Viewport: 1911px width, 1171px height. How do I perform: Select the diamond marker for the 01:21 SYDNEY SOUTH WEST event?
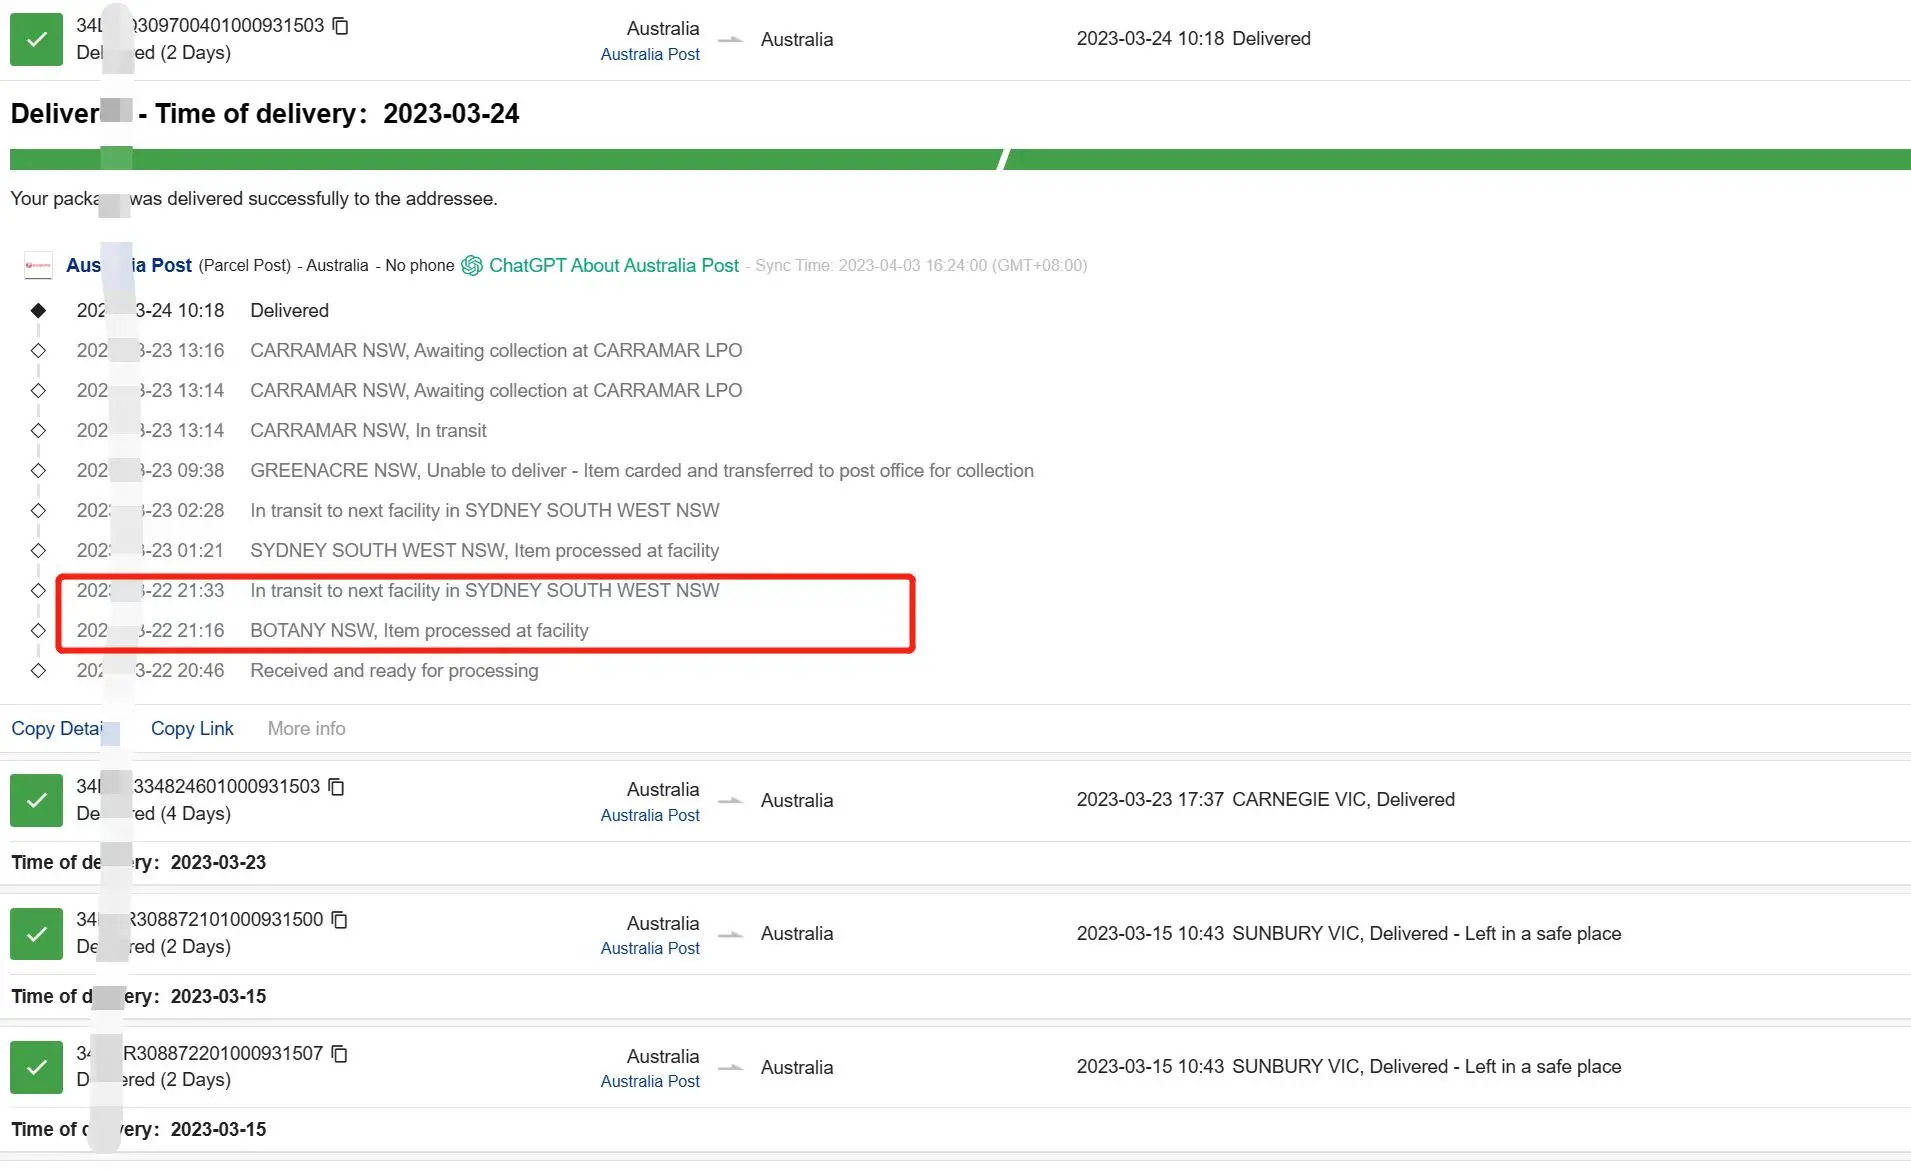pyautogui.click(x=38, y=550)
